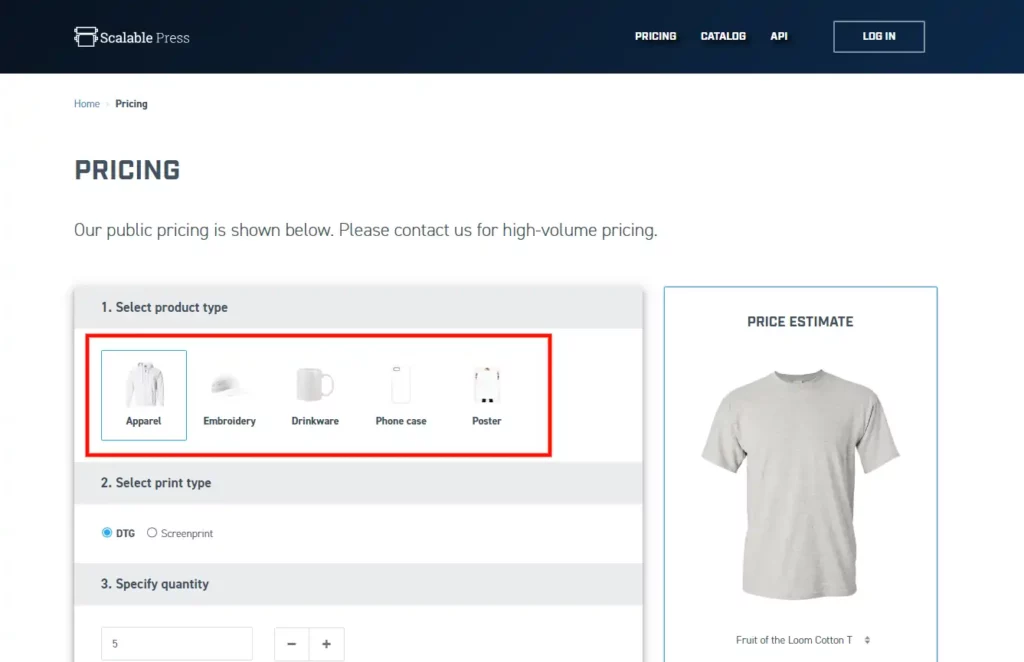
Task: Pick the Phone case product icon
Action: (x=401, y=386)
